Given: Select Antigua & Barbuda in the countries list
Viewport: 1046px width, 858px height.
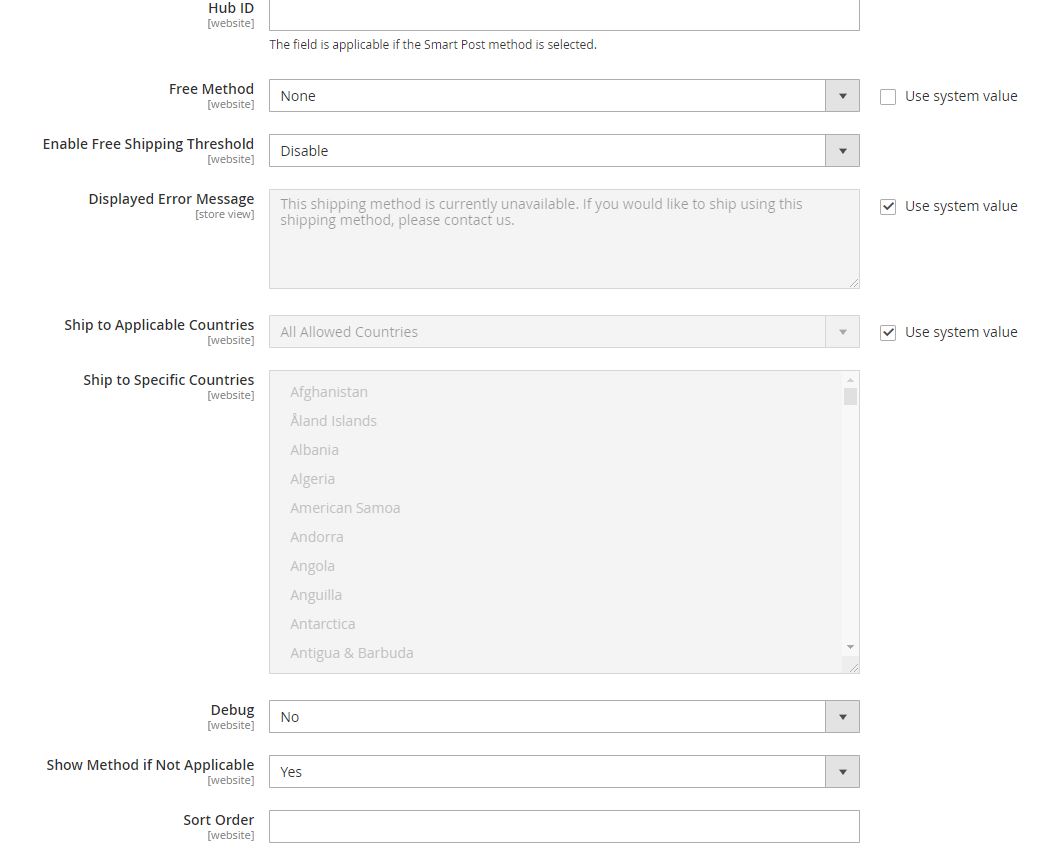Looking at the screenshot, I should (x=352, y=652).
